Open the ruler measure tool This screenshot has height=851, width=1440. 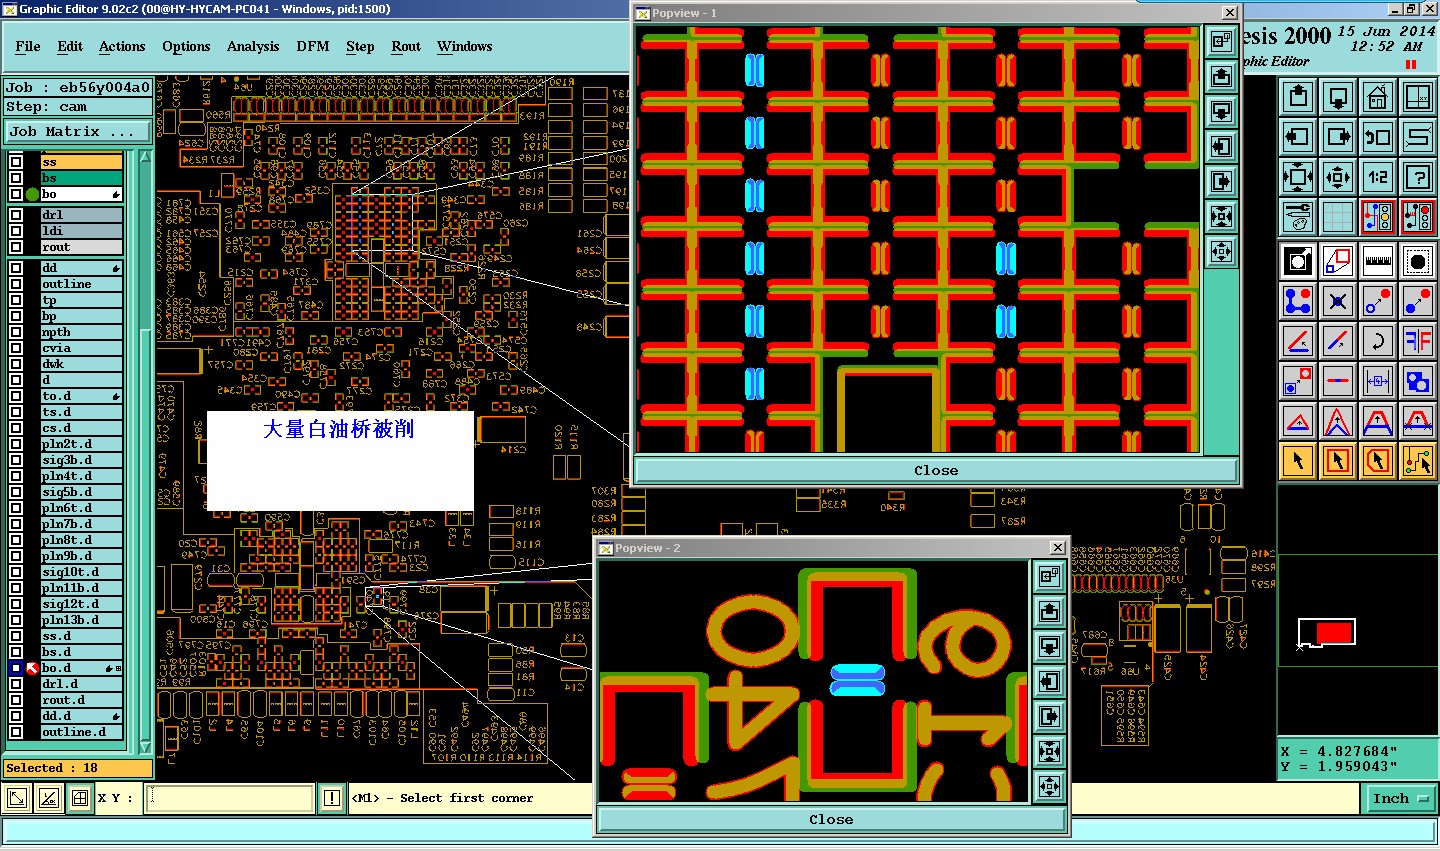[1378, 261]
